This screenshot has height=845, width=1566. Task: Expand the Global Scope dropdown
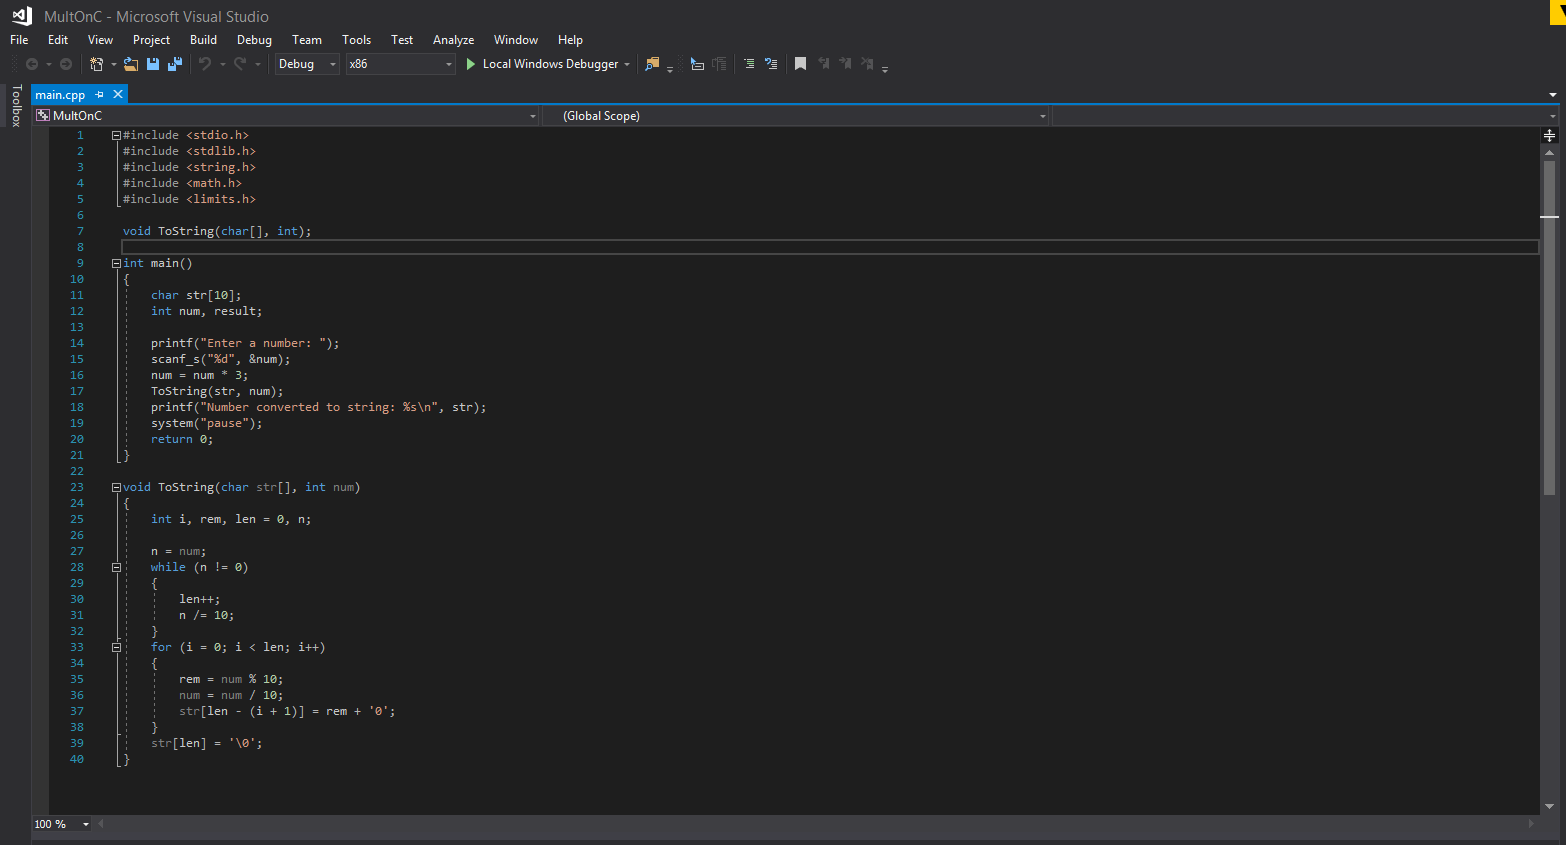click(x=1042, y=116)
